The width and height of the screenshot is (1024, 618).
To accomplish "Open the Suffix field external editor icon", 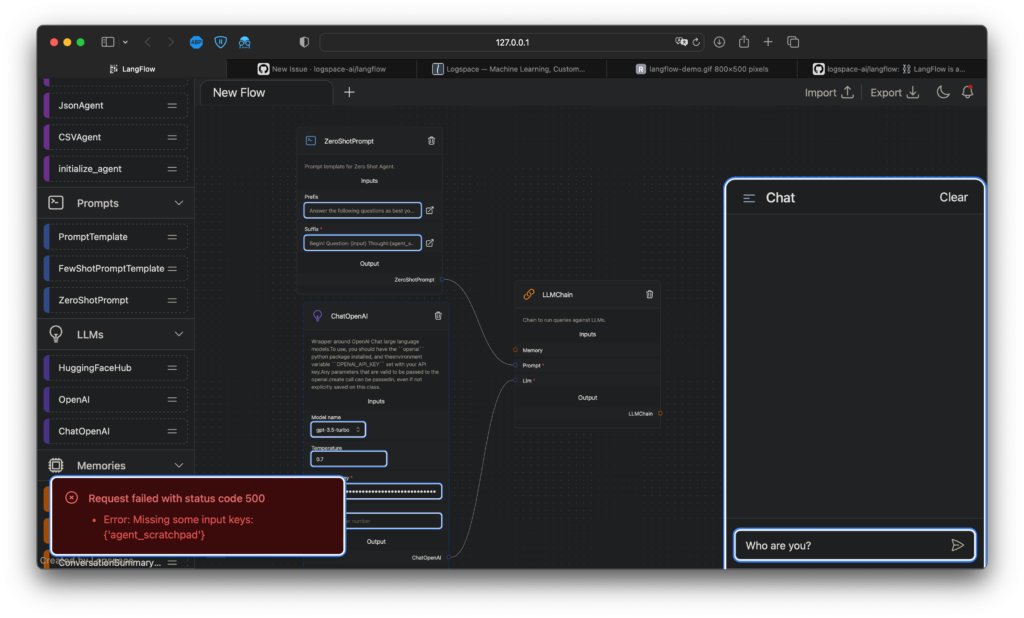I will pyautogui.click(x=430, y=243).
